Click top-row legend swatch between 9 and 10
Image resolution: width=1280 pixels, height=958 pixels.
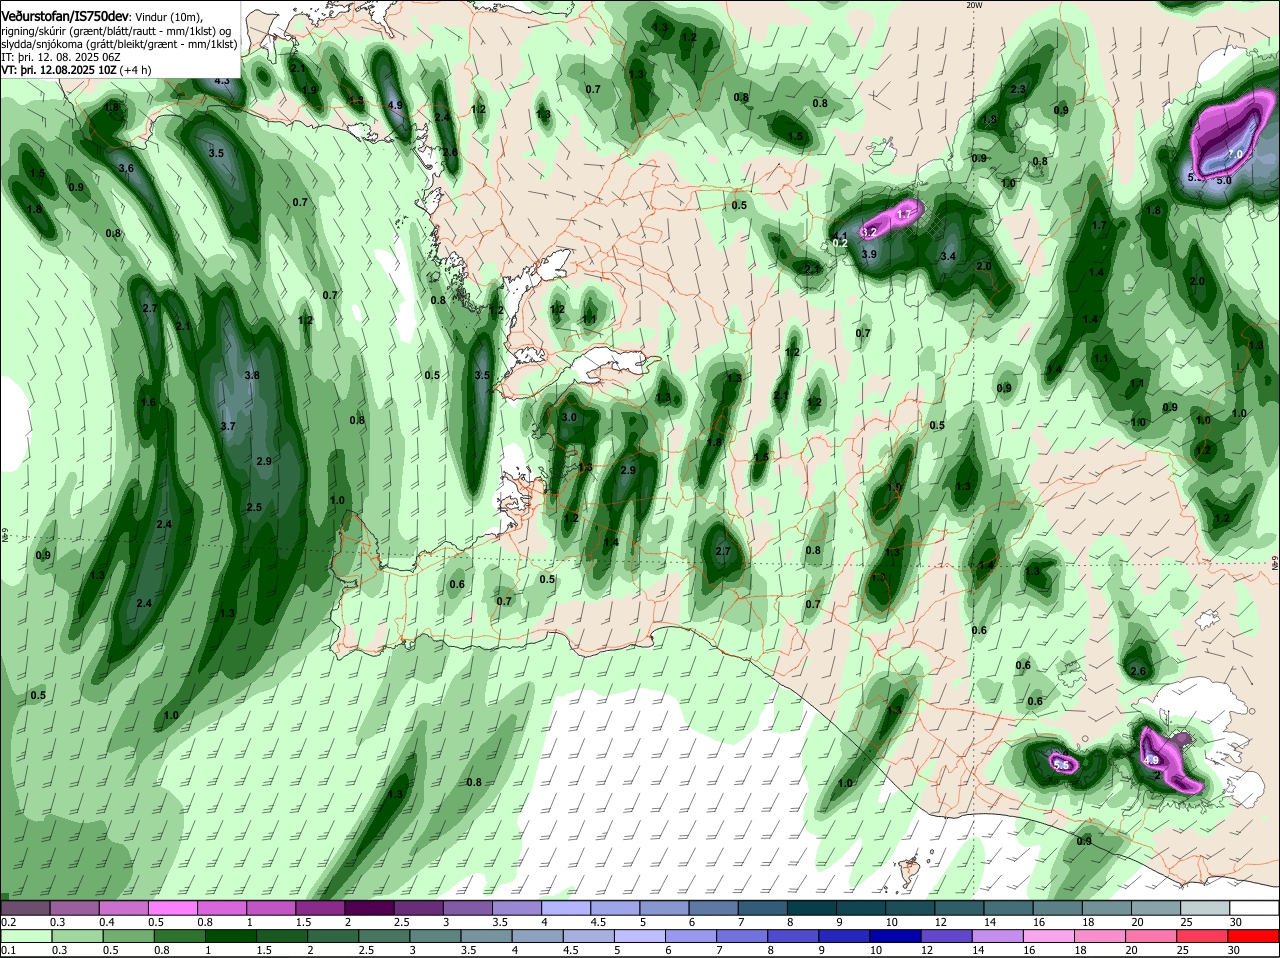click(861, 907)
